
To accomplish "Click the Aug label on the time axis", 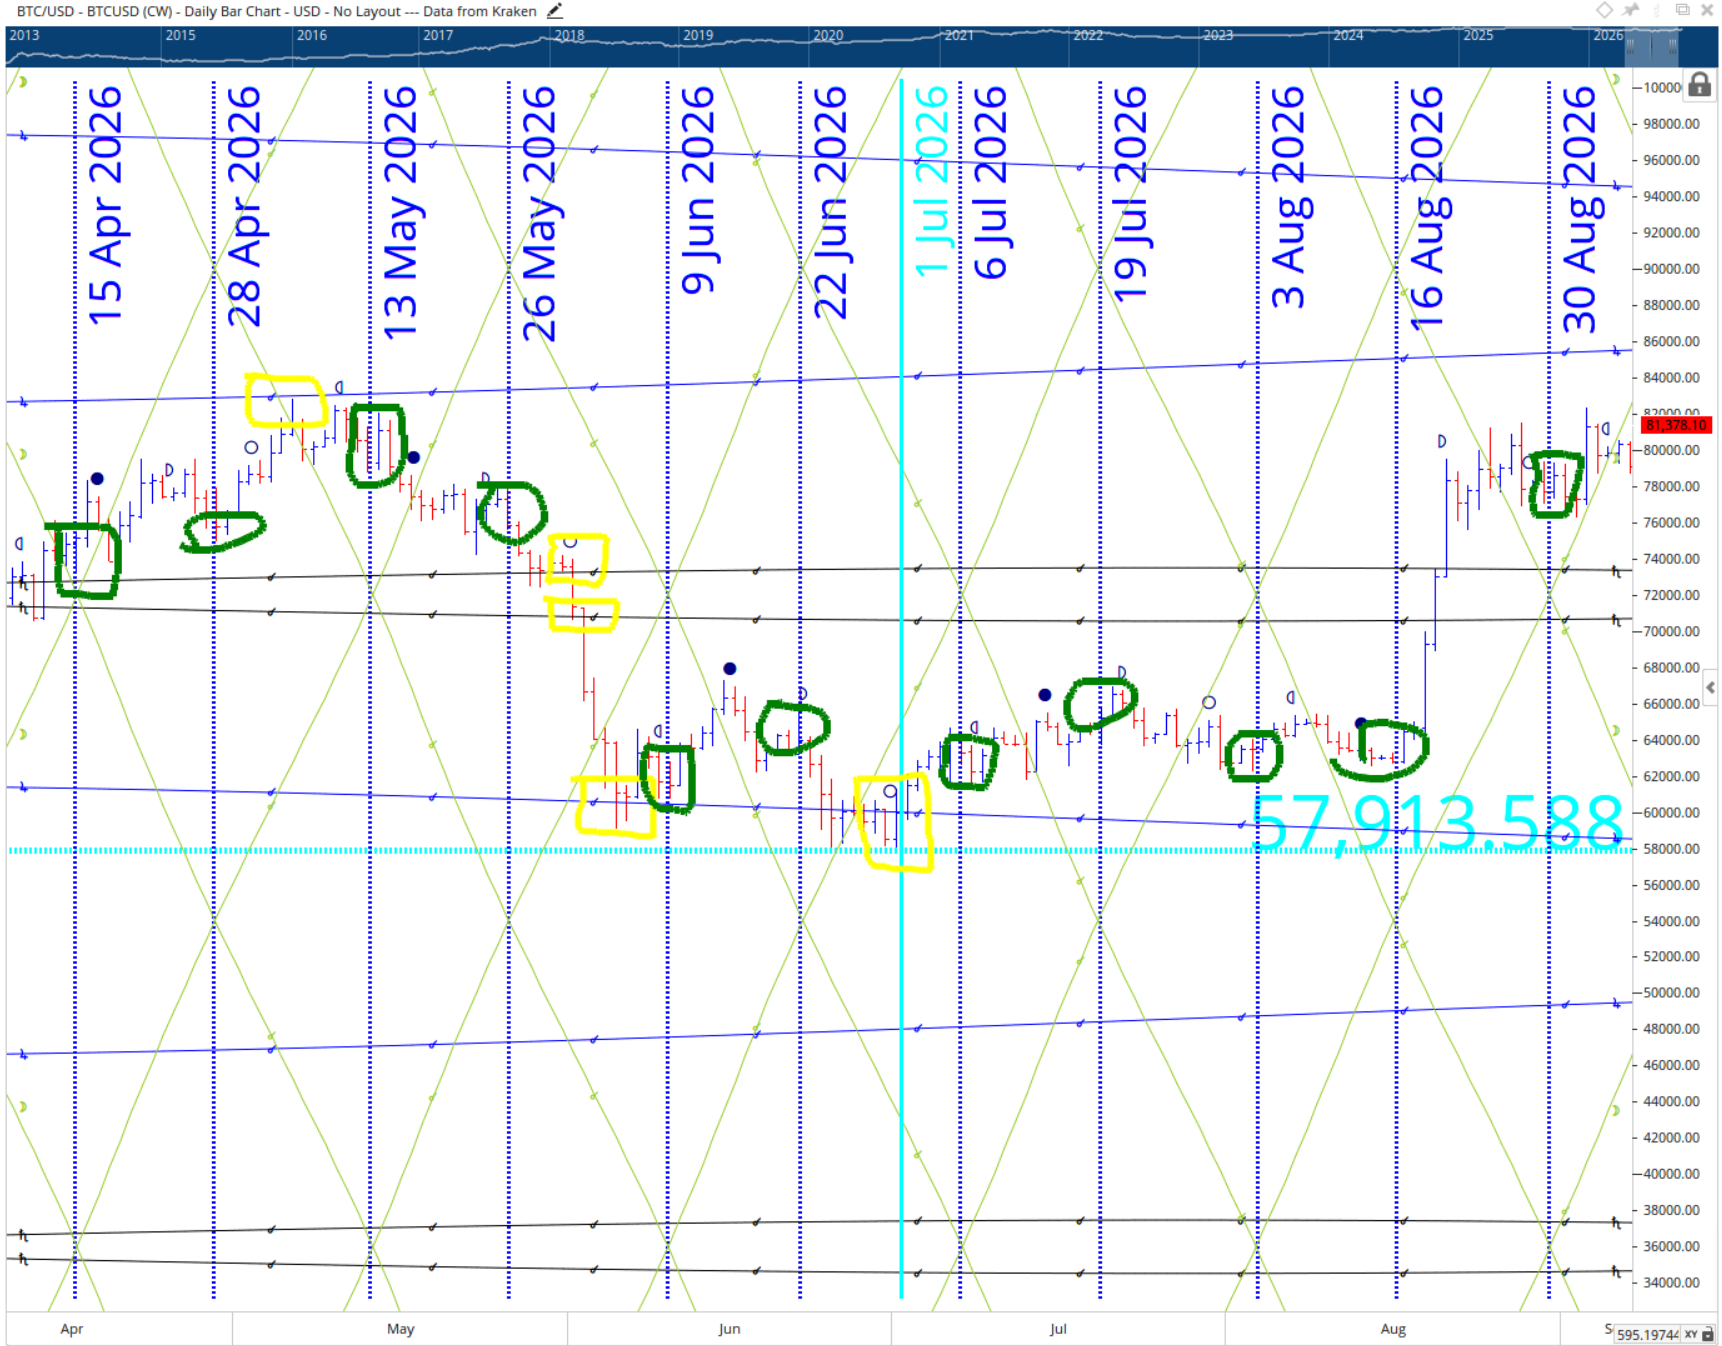I will tap(1393, 1329).
